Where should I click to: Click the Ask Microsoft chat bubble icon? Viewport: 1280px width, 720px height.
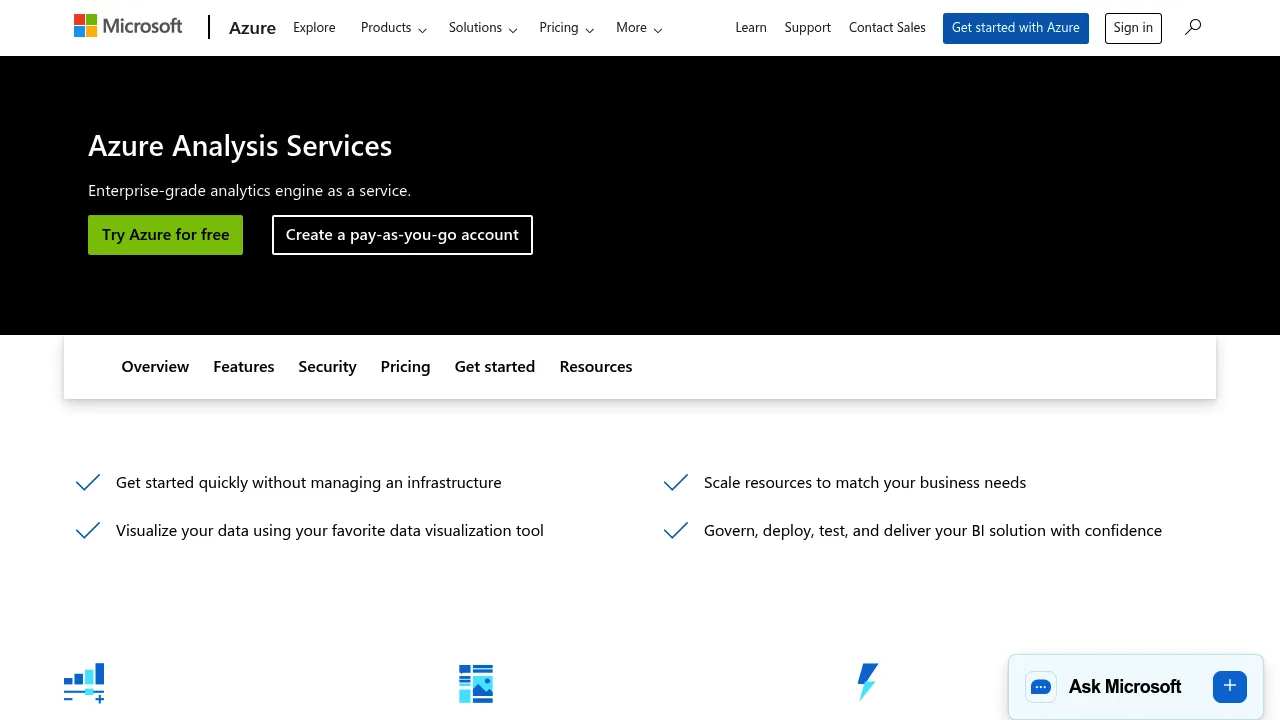pos(1041,687)
